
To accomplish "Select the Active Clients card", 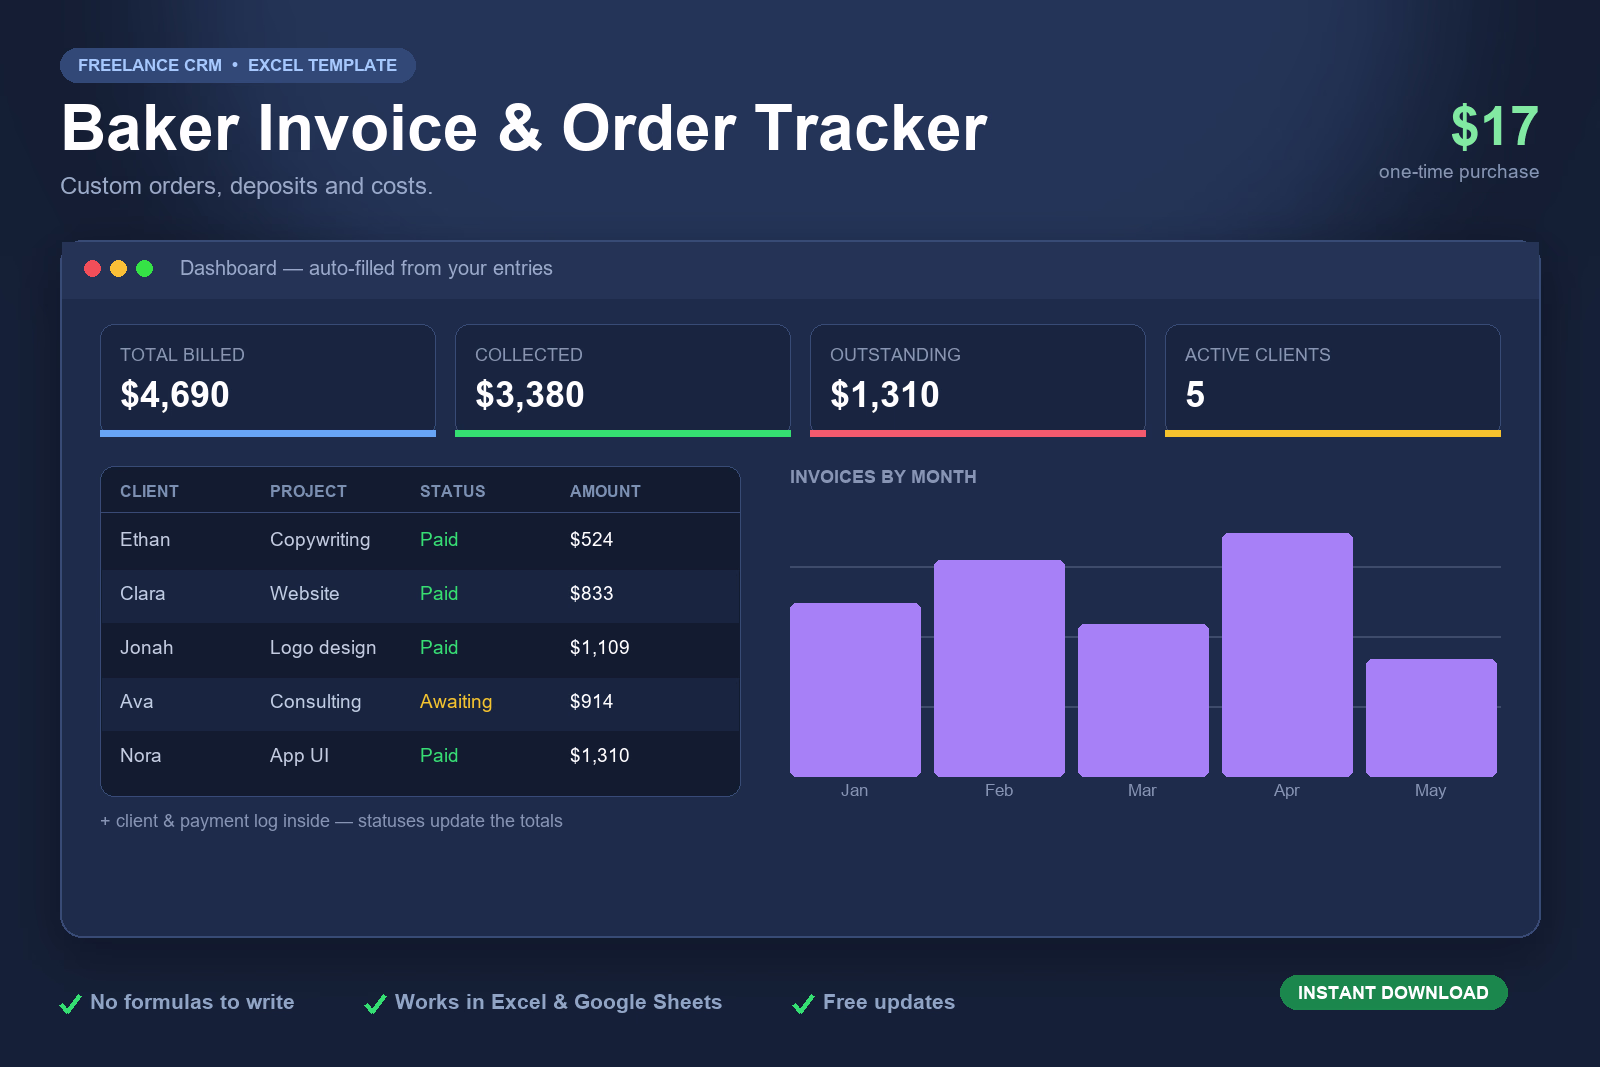I will (1333, 380).
